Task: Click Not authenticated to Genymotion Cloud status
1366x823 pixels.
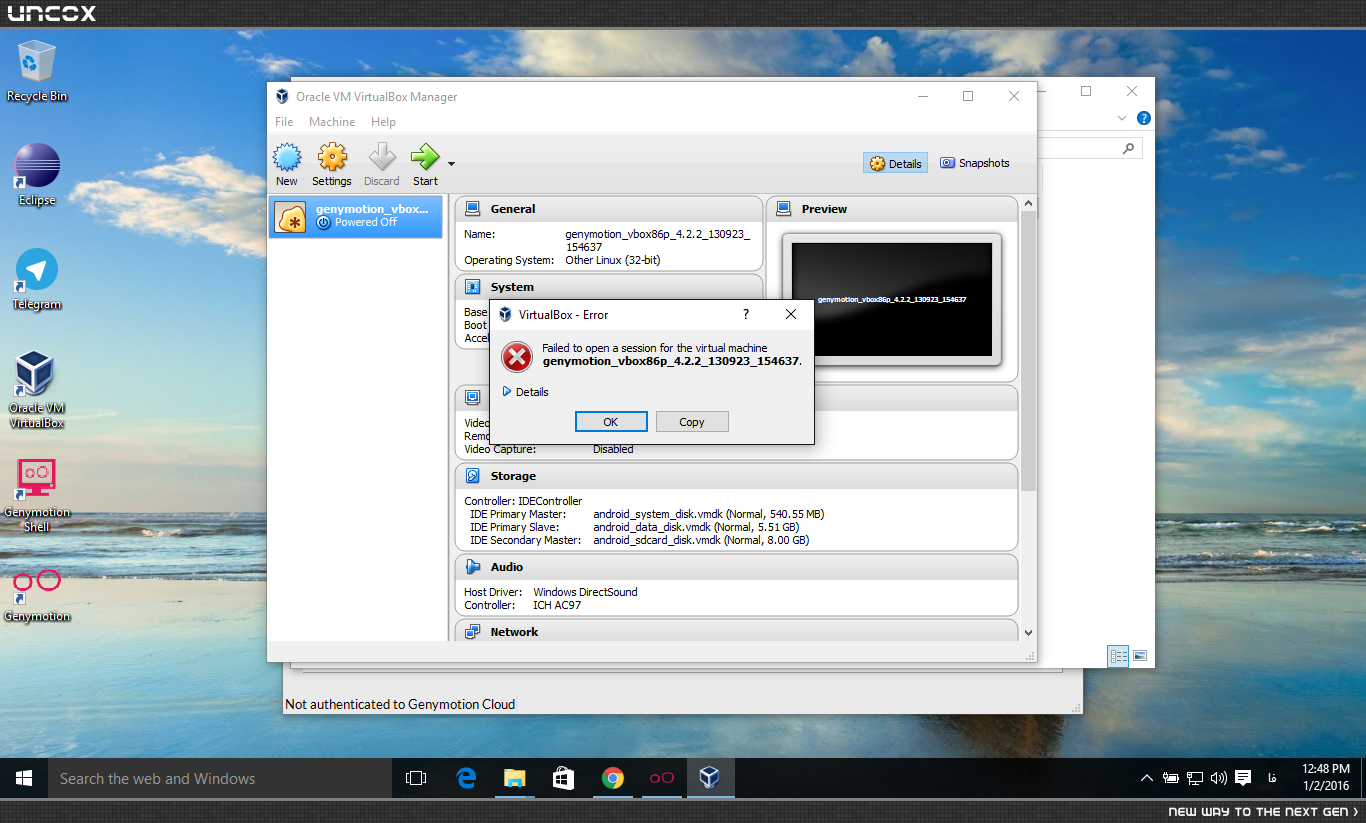Action: coord(400,704)
